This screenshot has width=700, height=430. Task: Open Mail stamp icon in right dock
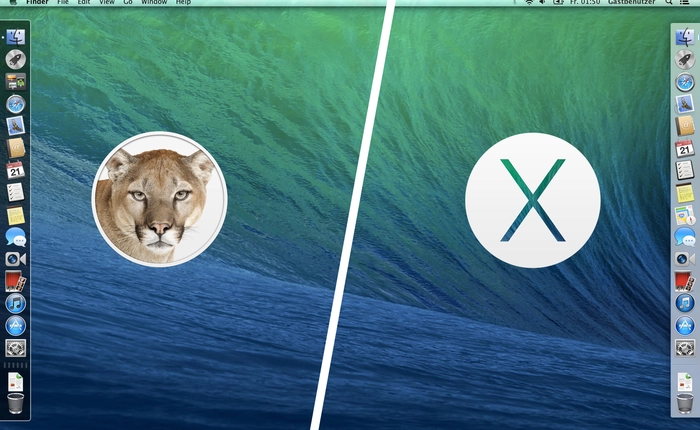point(685,104)
